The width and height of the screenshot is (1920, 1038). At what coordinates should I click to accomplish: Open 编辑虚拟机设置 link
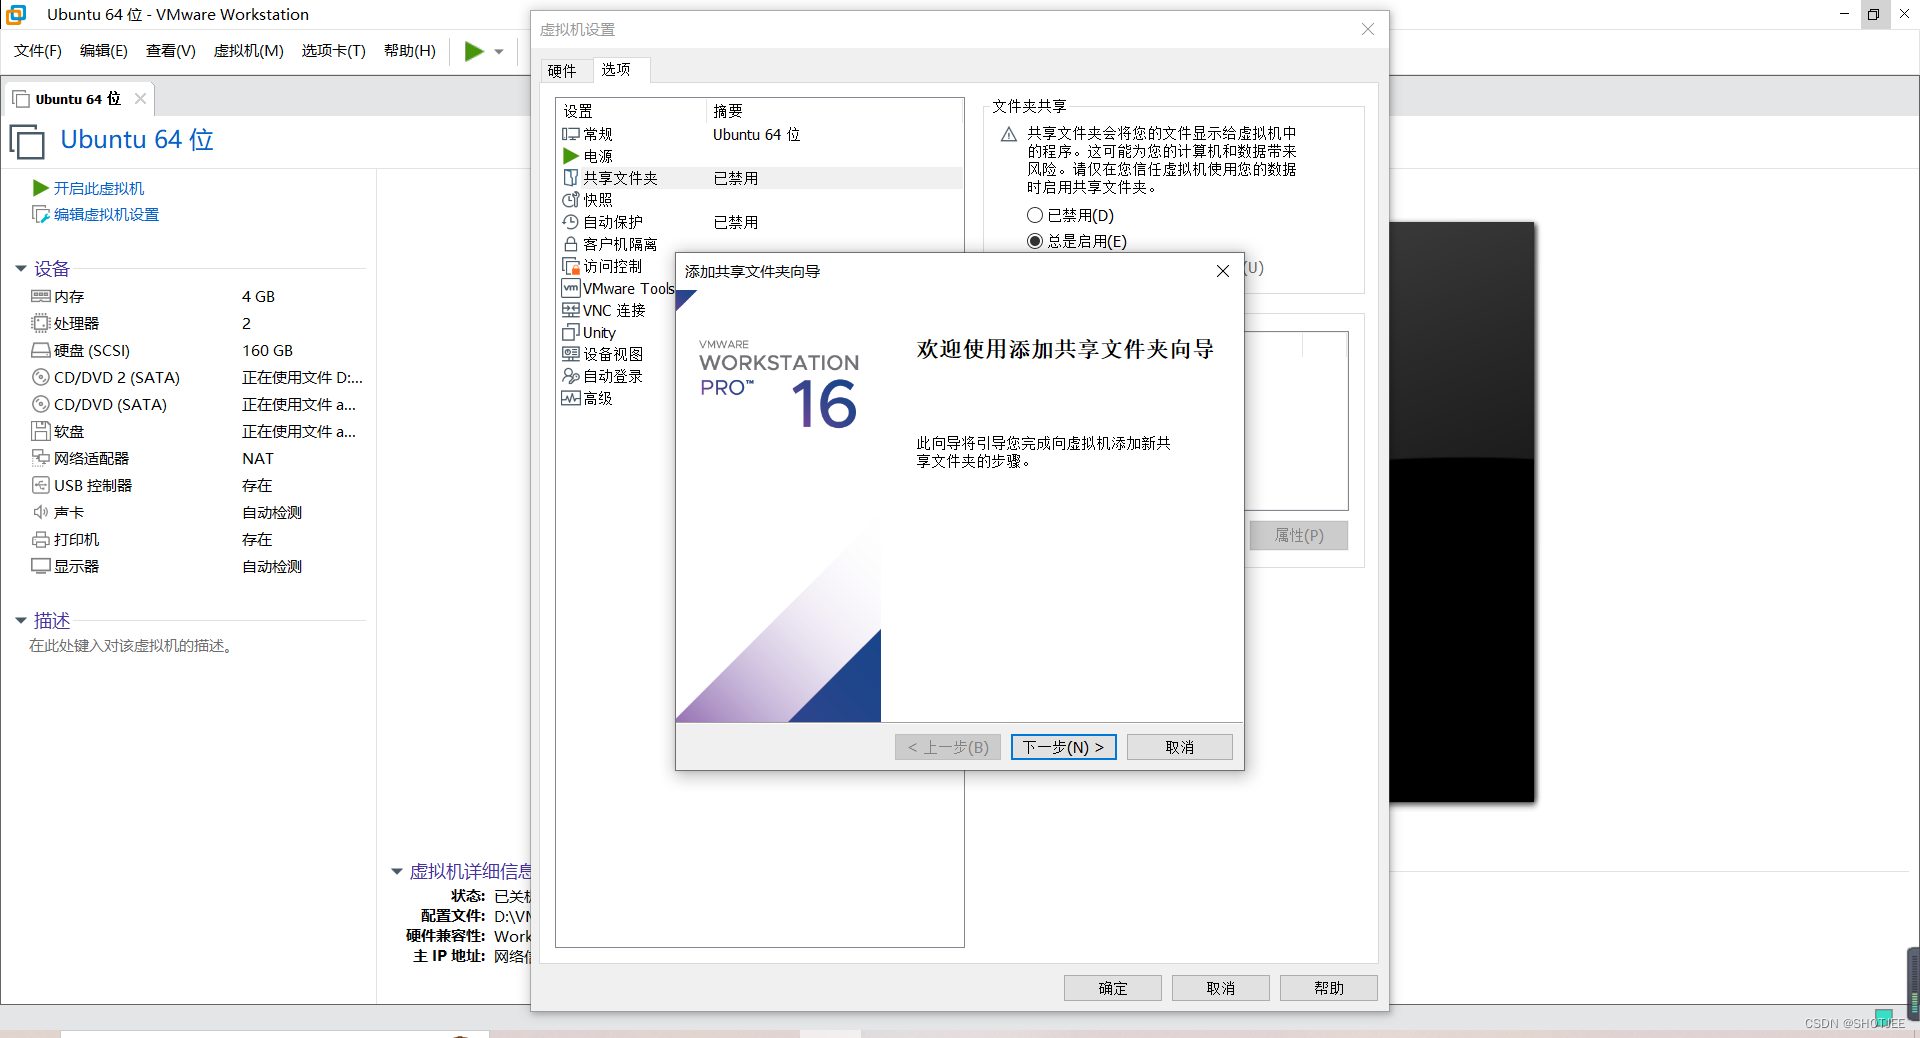105,214
